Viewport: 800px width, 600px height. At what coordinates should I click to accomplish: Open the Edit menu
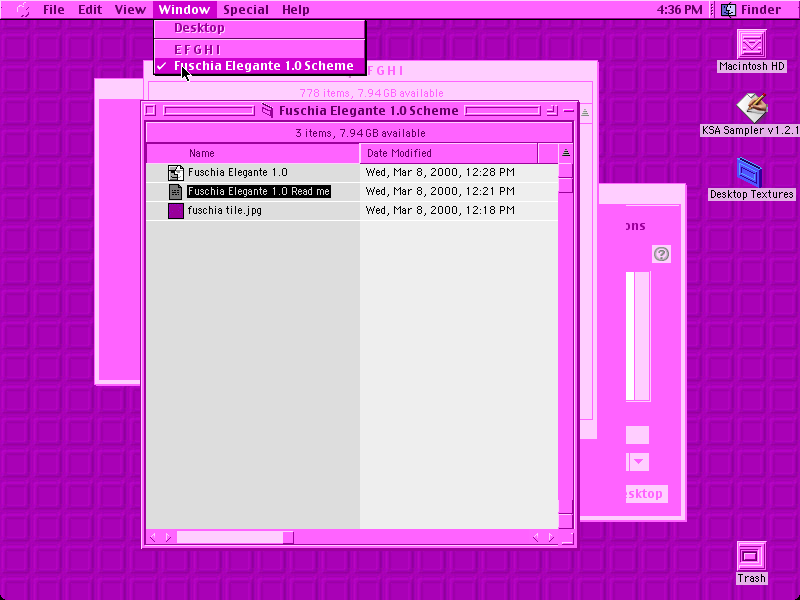[90, 9]
